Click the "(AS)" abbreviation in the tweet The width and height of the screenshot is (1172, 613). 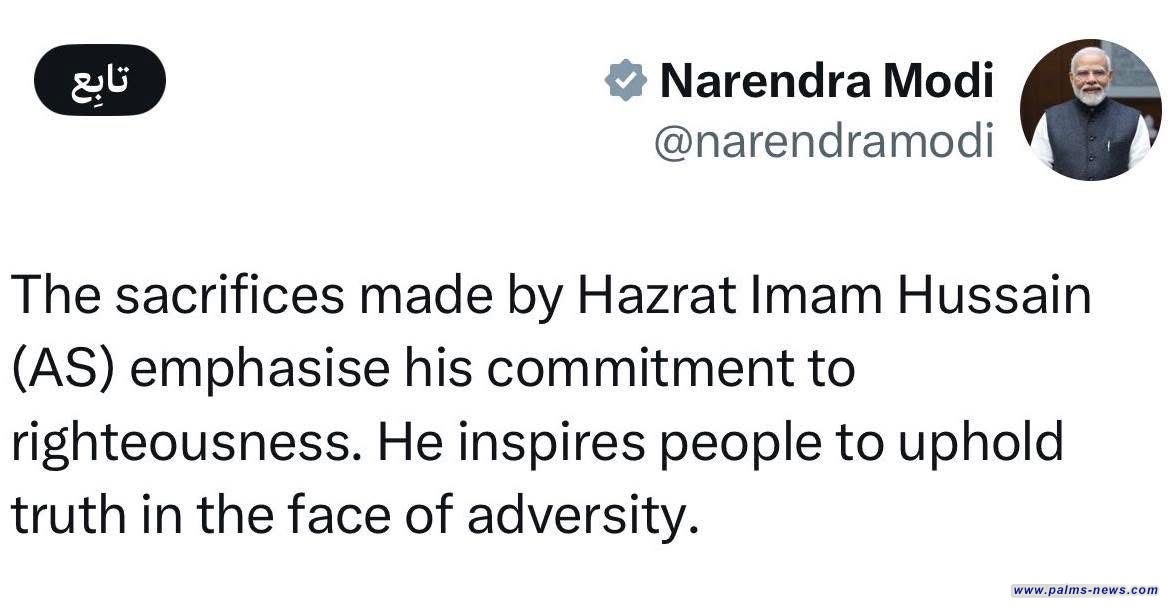pyautogui.click(x=65, y=369)
